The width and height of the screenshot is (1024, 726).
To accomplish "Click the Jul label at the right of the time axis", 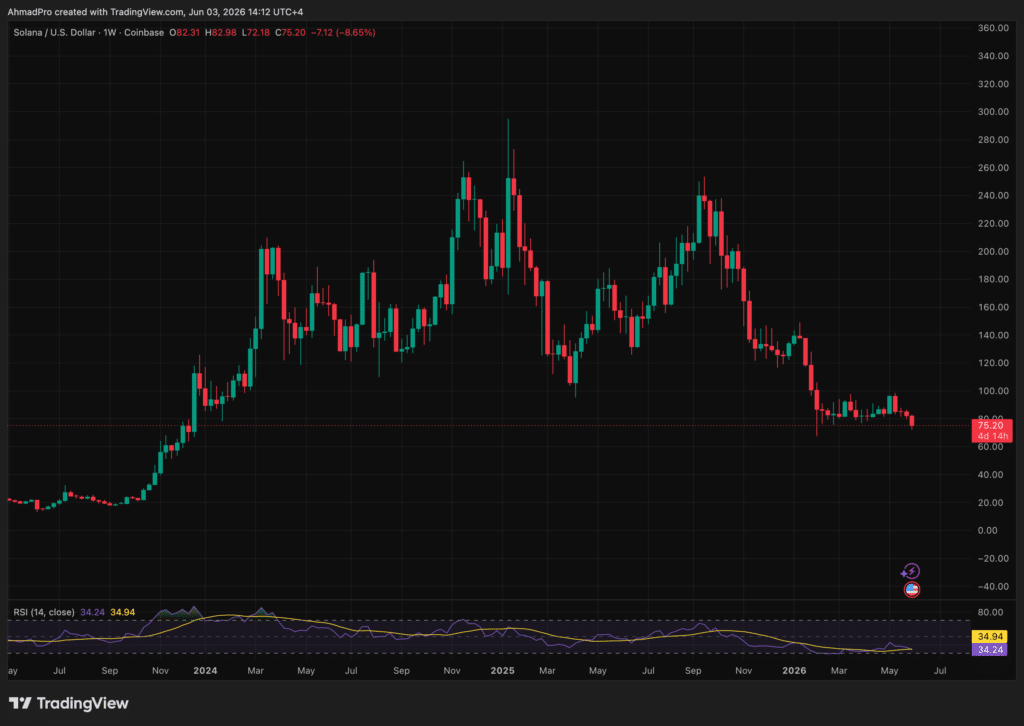I will [940, 671].
